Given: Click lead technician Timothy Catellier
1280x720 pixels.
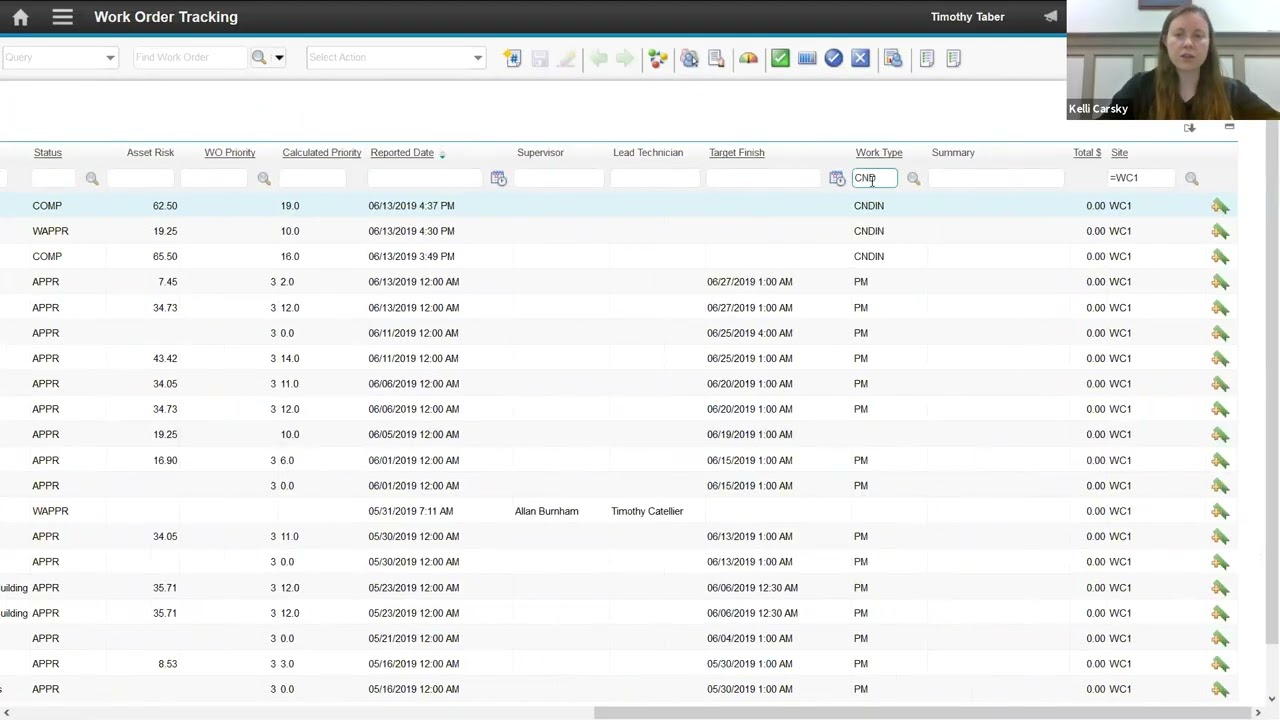Looking at the screenshot, I should pyautogui.click(x=647, y=511).
